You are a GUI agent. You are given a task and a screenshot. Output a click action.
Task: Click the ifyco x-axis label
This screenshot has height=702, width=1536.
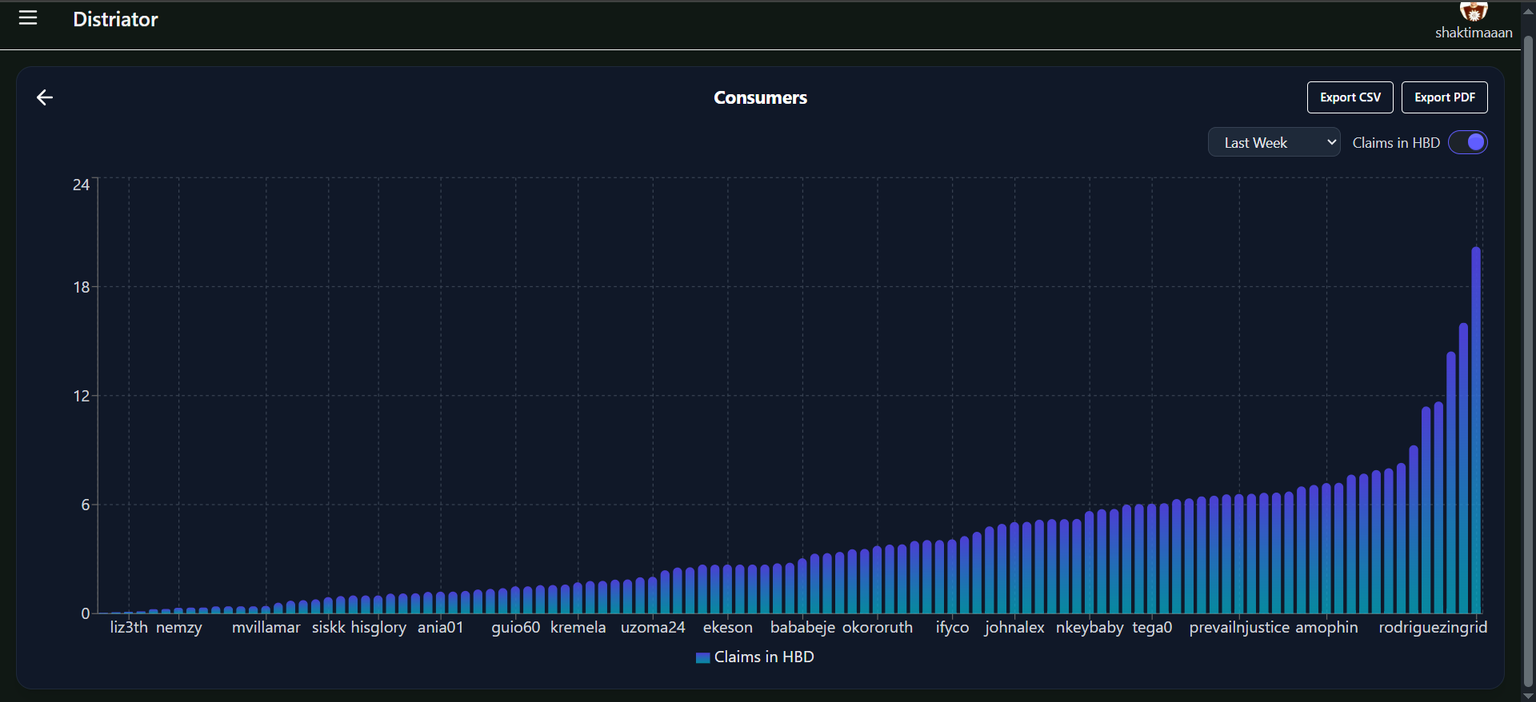click(x=952, y=628)
